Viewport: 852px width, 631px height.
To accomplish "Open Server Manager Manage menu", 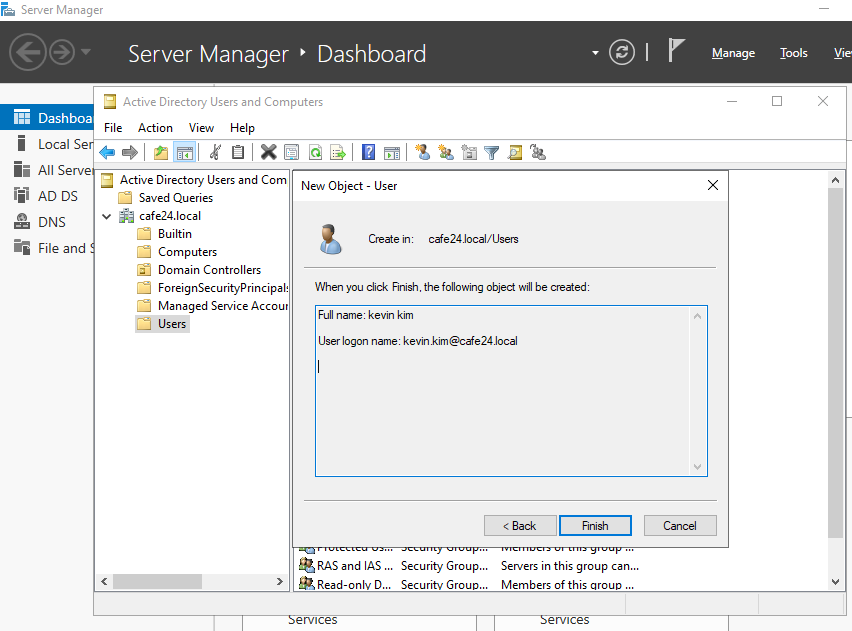I will point(734,53).
